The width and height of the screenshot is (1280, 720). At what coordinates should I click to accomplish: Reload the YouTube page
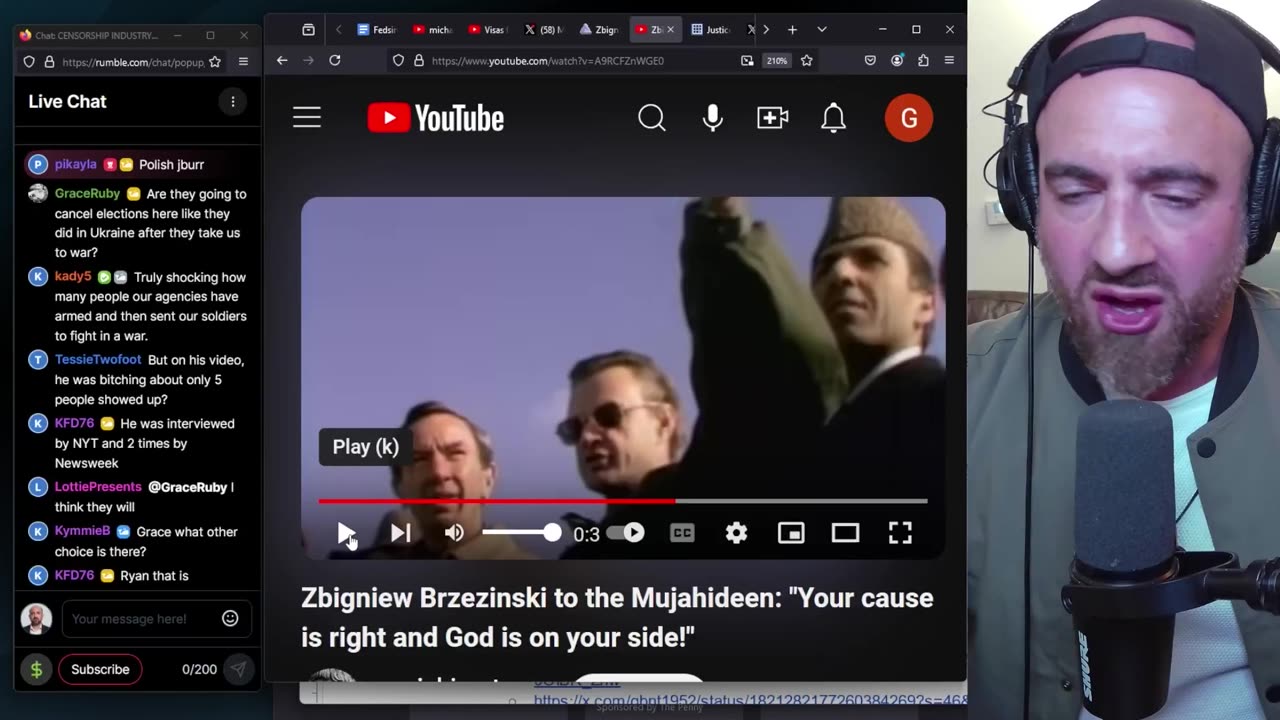click(x=335, y=61)
